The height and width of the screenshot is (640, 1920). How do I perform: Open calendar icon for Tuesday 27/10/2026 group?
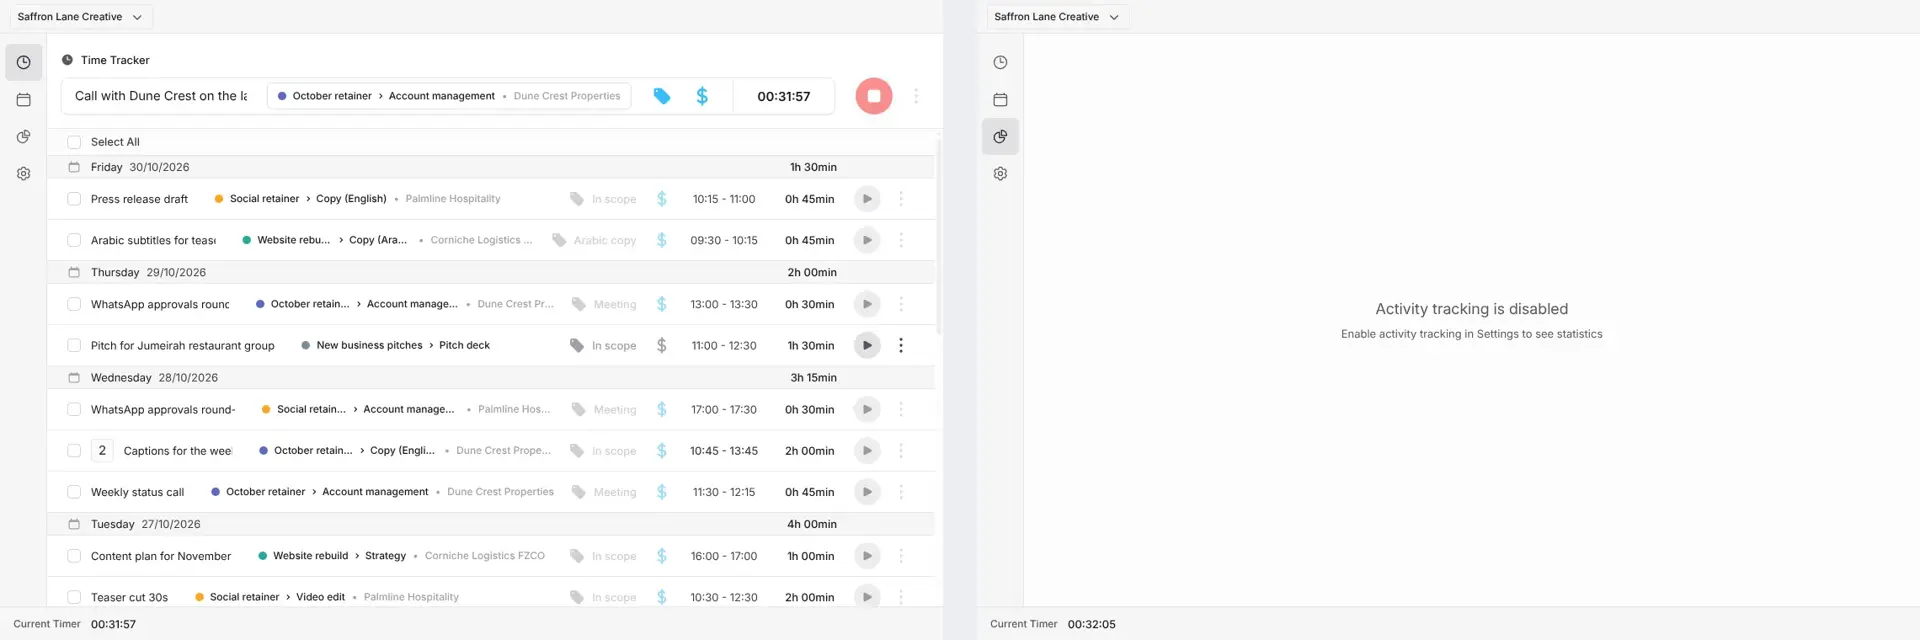coord(74,524)
